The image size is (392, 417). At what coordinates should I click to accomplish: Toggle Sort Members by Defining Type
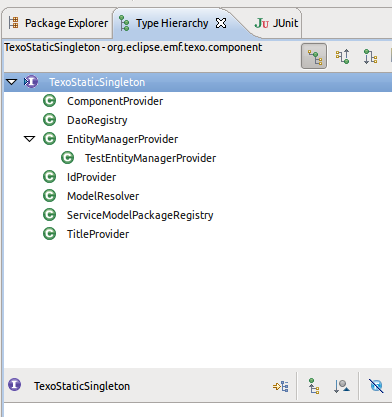click(x=341, y=386)
